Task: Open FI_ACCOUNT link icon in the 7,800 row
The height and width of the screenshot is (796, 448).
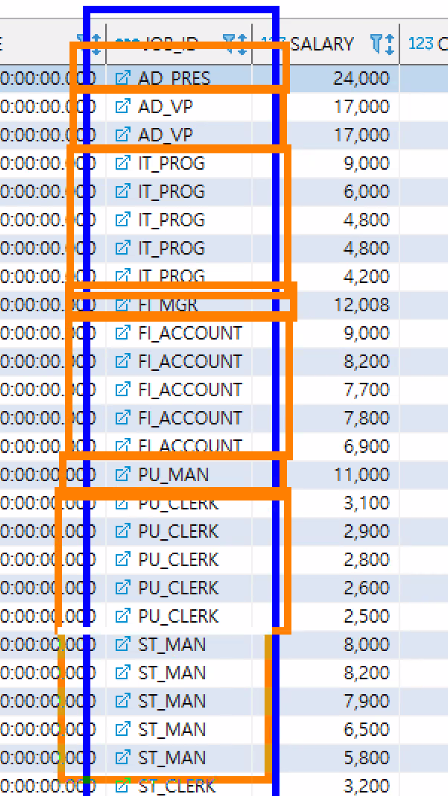Action: (122, 418)
